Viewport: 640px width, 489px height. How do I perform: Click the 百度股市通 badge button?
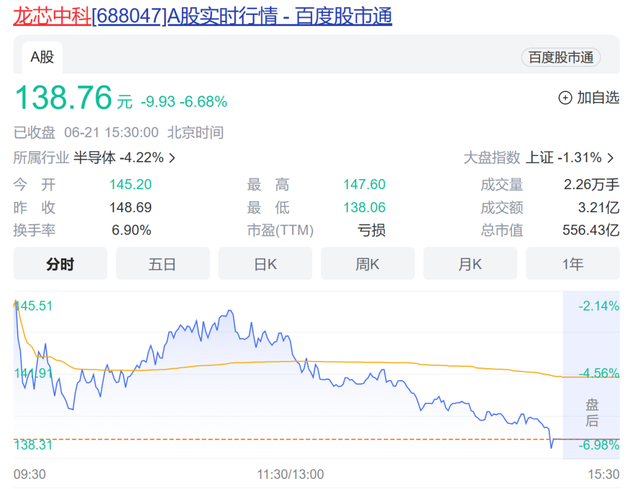tap(560, 58)
